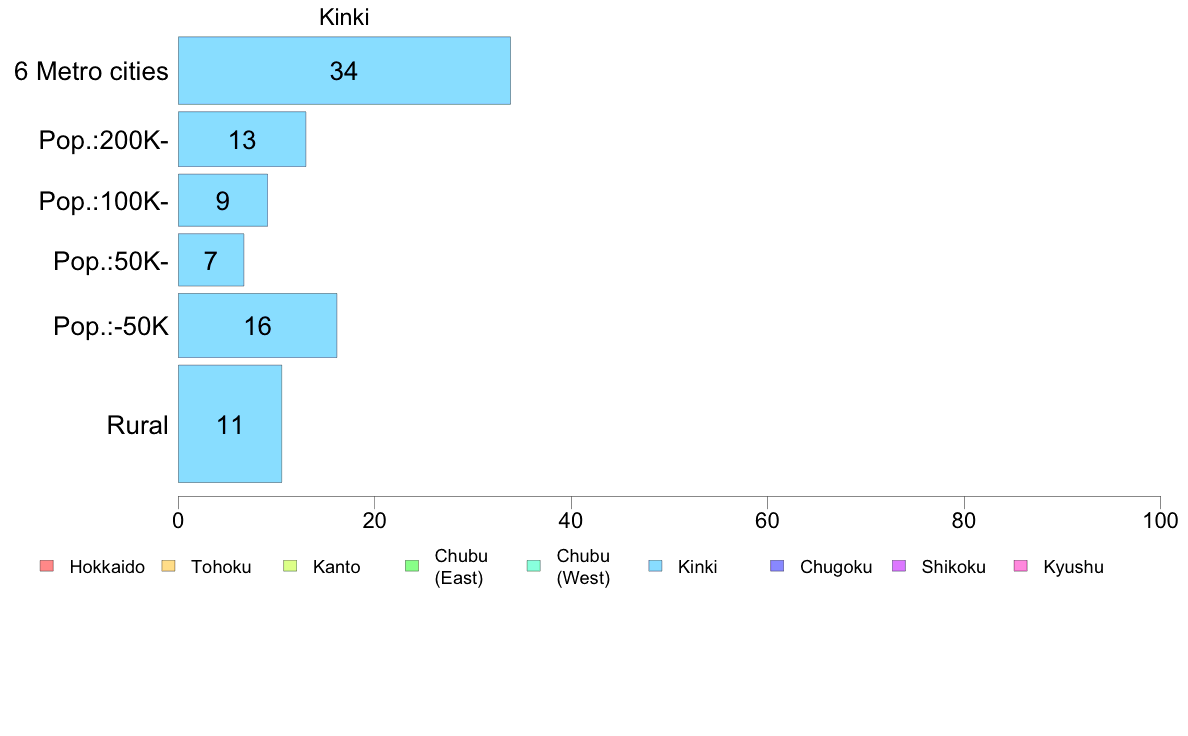This screenshot has height=736, width=1188.
Task: Click the Kinki chart title
Action: tap(344, 17)
